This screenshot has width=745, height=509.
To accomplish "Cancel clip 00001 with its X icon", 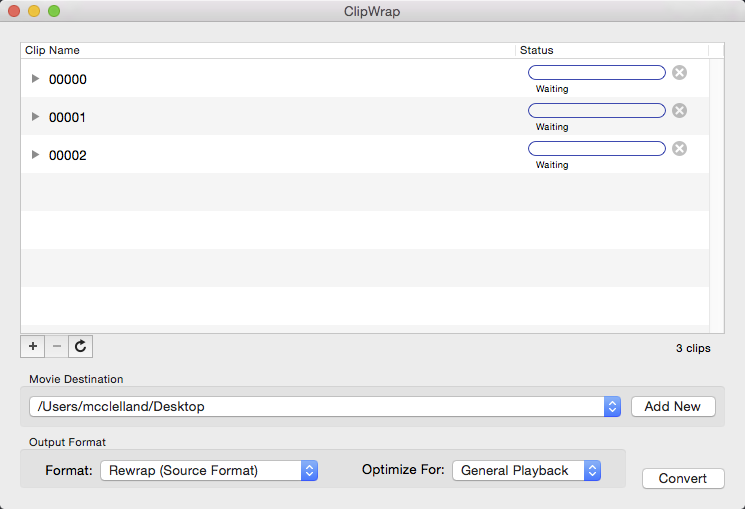I will coord(679,111).
